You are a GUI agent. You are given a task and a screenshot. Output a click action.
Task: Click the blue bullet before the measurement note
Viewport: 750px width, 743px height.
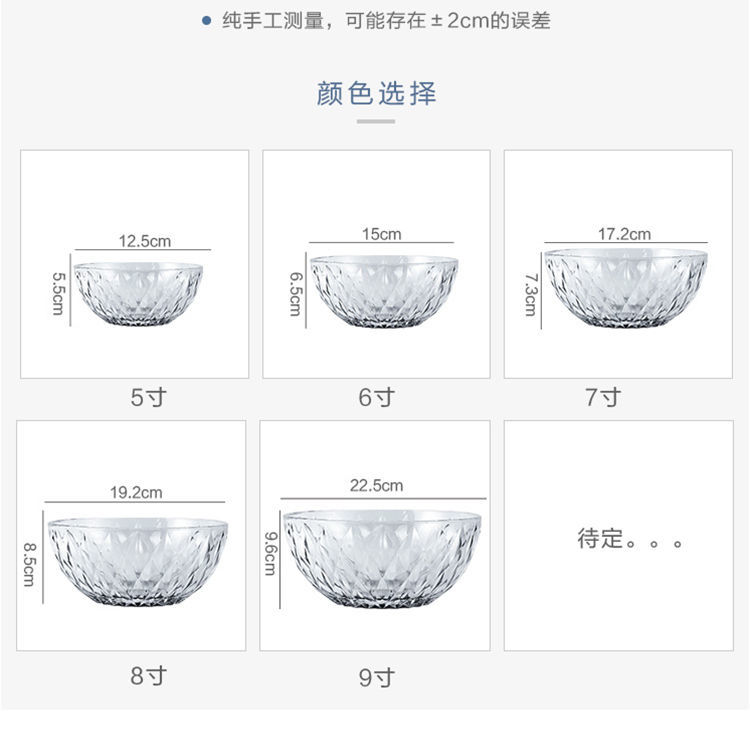coord(207,20)
